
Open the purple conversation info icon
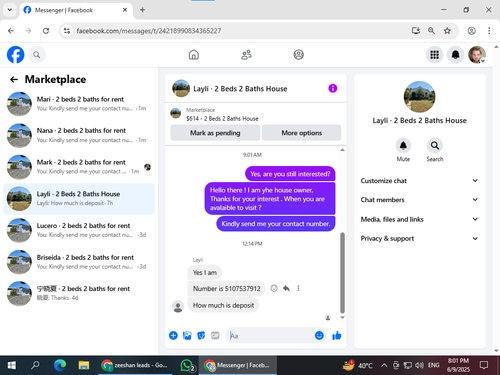click(x=333, y=88)
